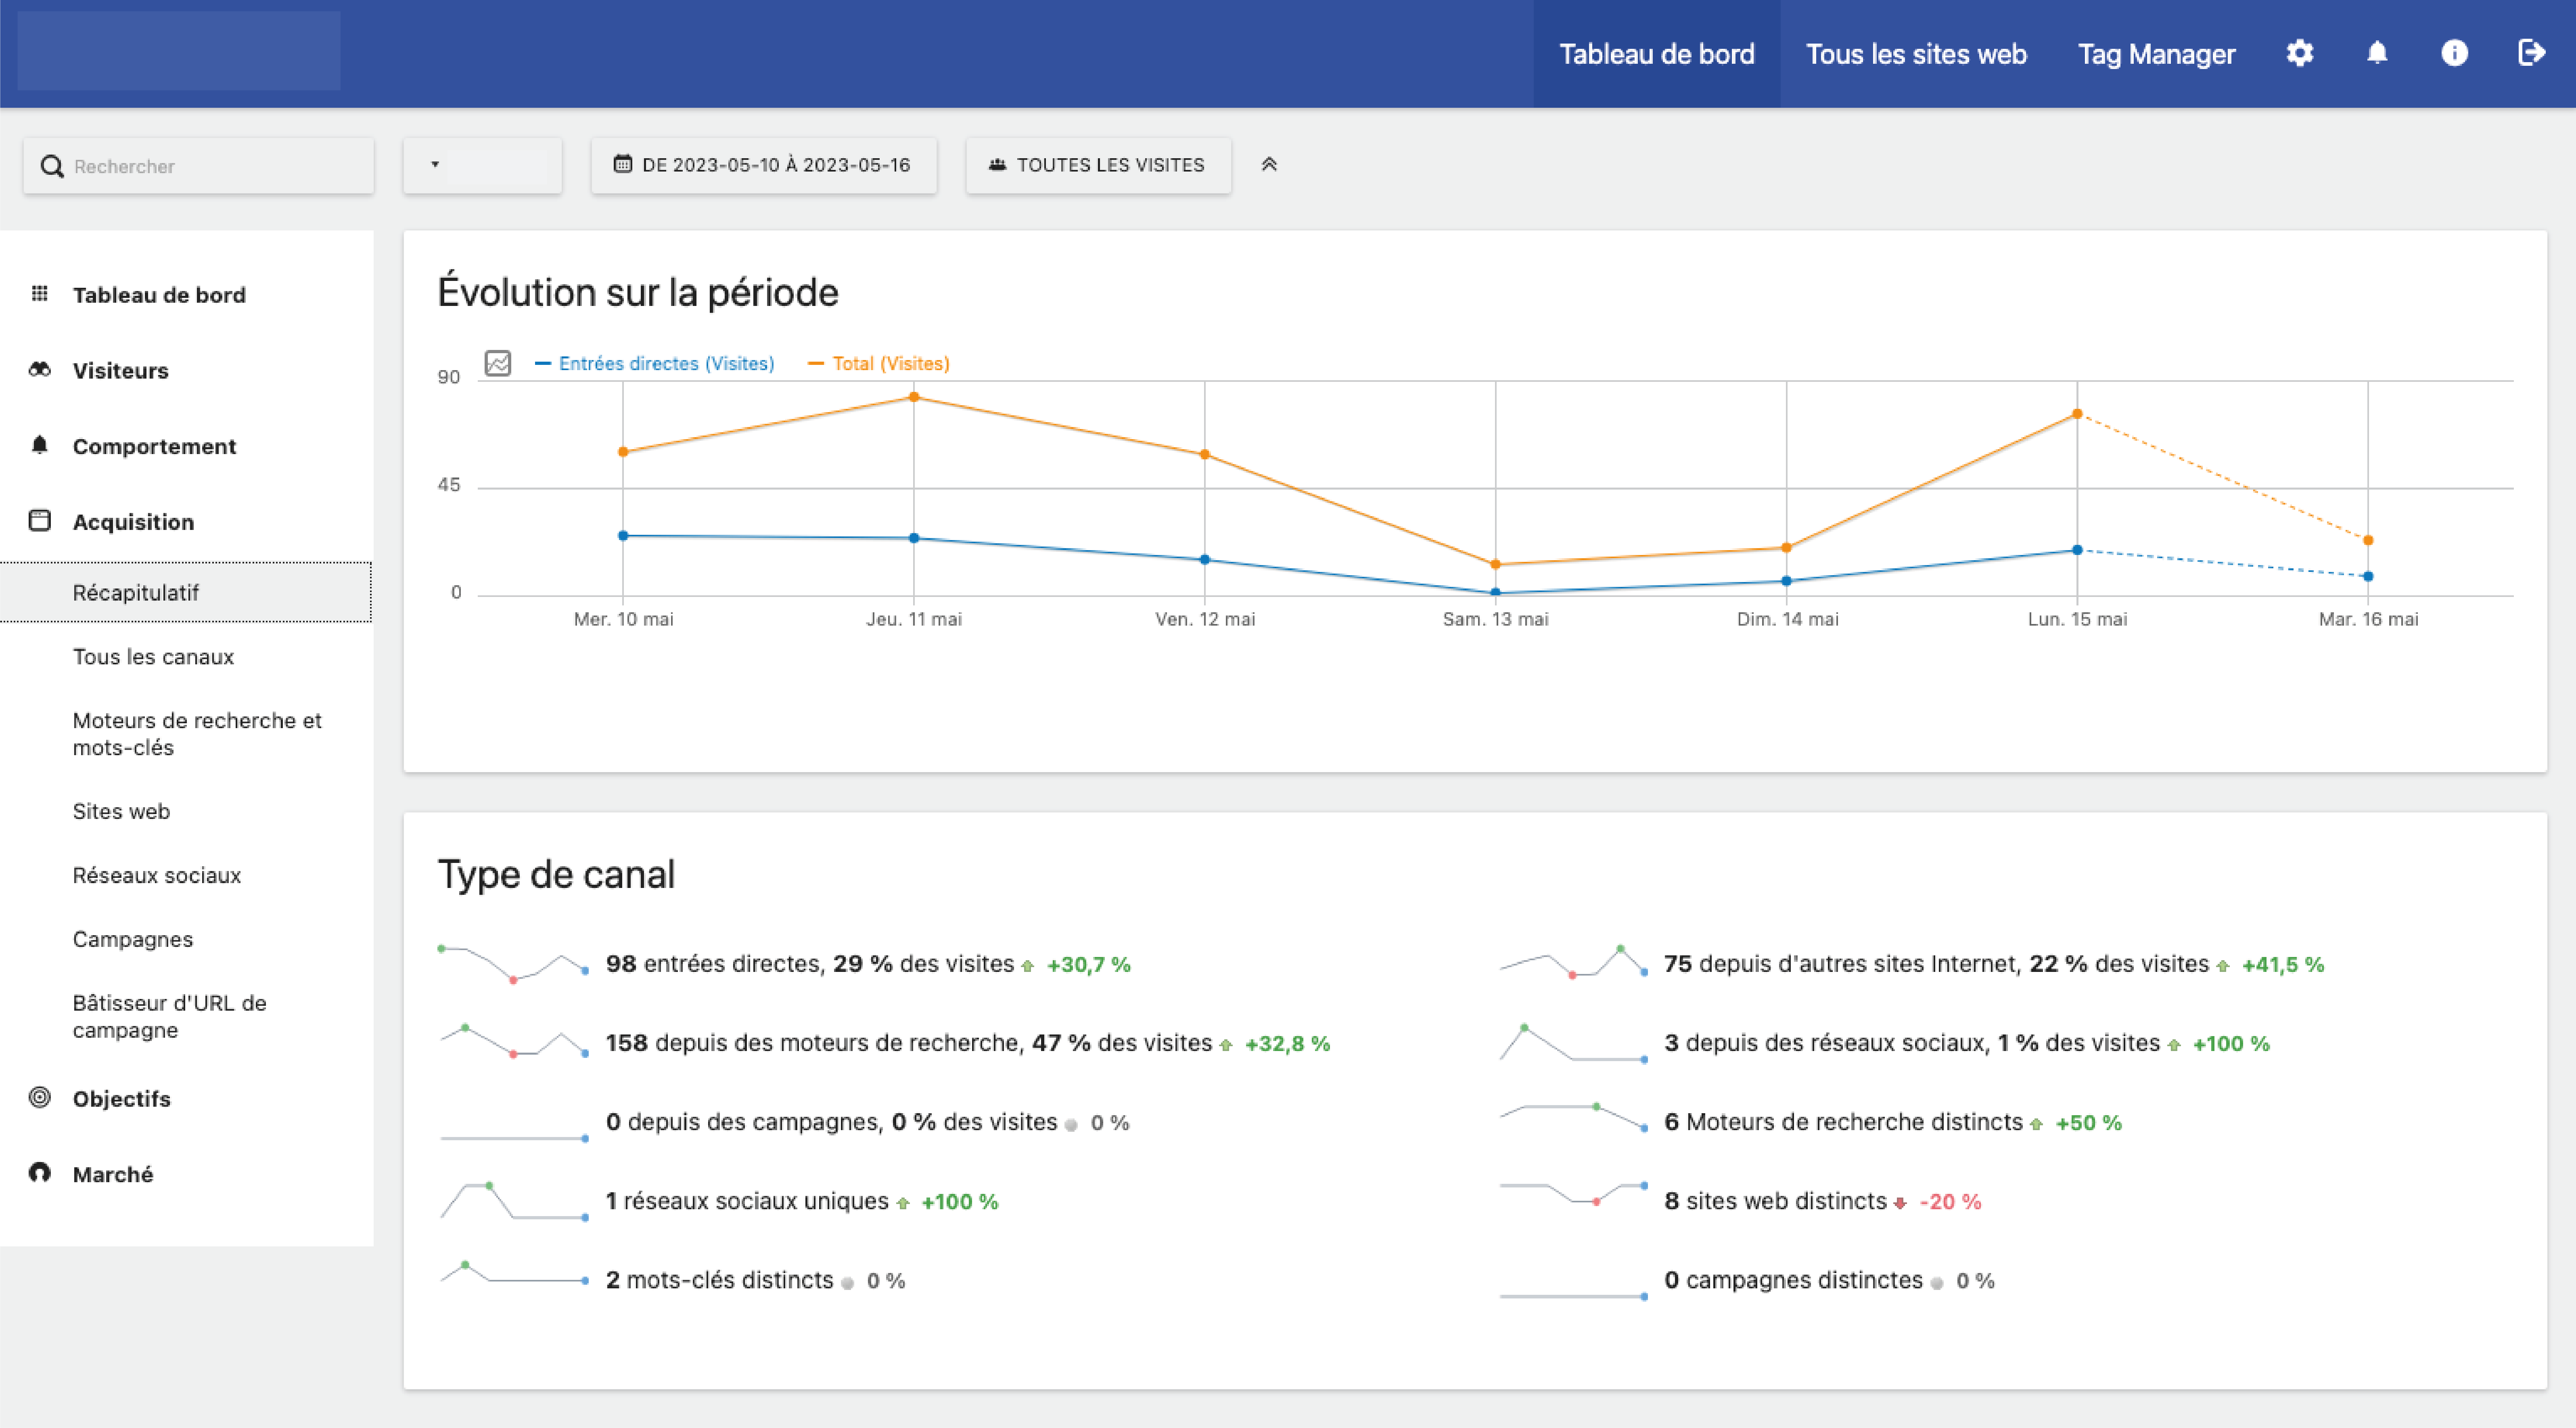Image resolution: width=2576 pixels, height=1428 pixels.
Task: Click the Marché icon in sidebar
Action: (x=40, y=1173)
